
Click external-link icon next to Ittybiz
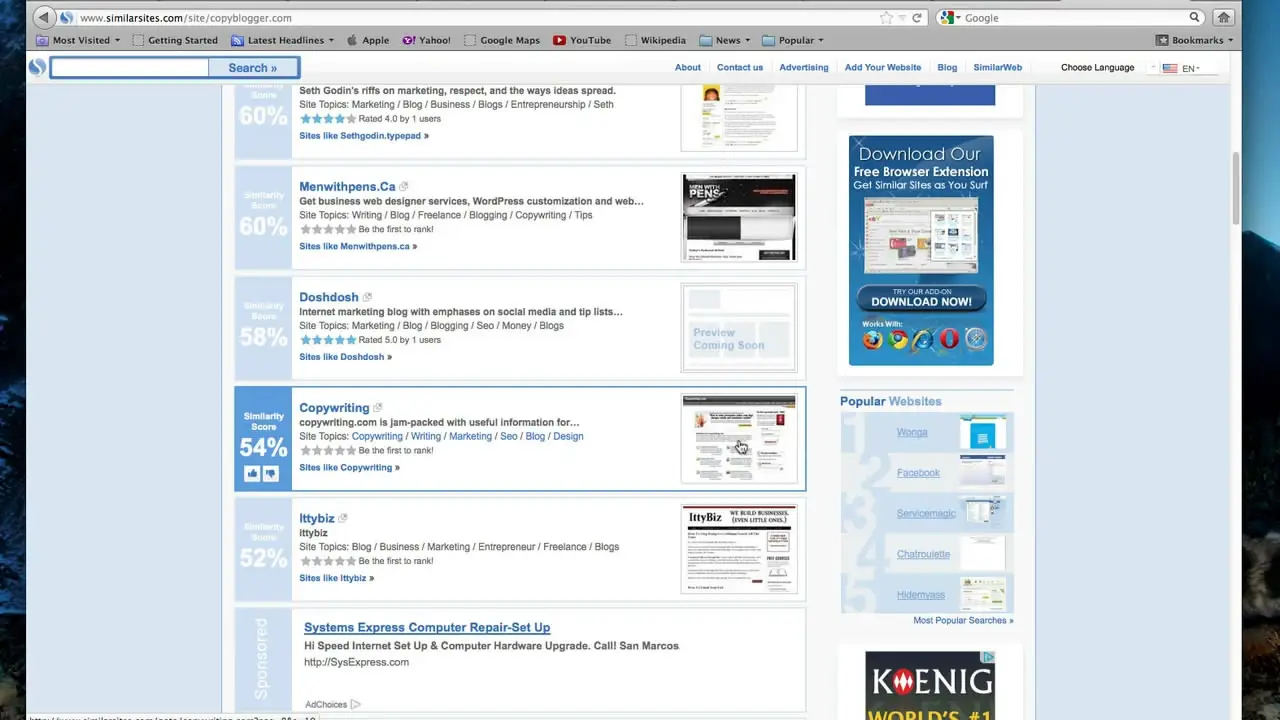point(343,518)
